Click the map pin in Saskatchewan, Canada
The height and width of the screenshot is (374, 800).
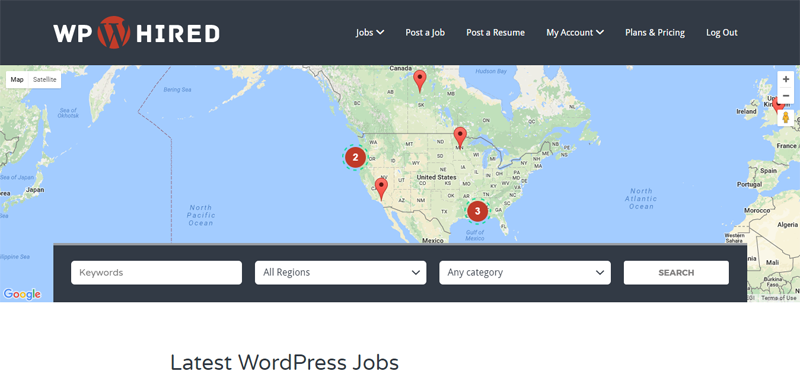[x=419, y=82]
